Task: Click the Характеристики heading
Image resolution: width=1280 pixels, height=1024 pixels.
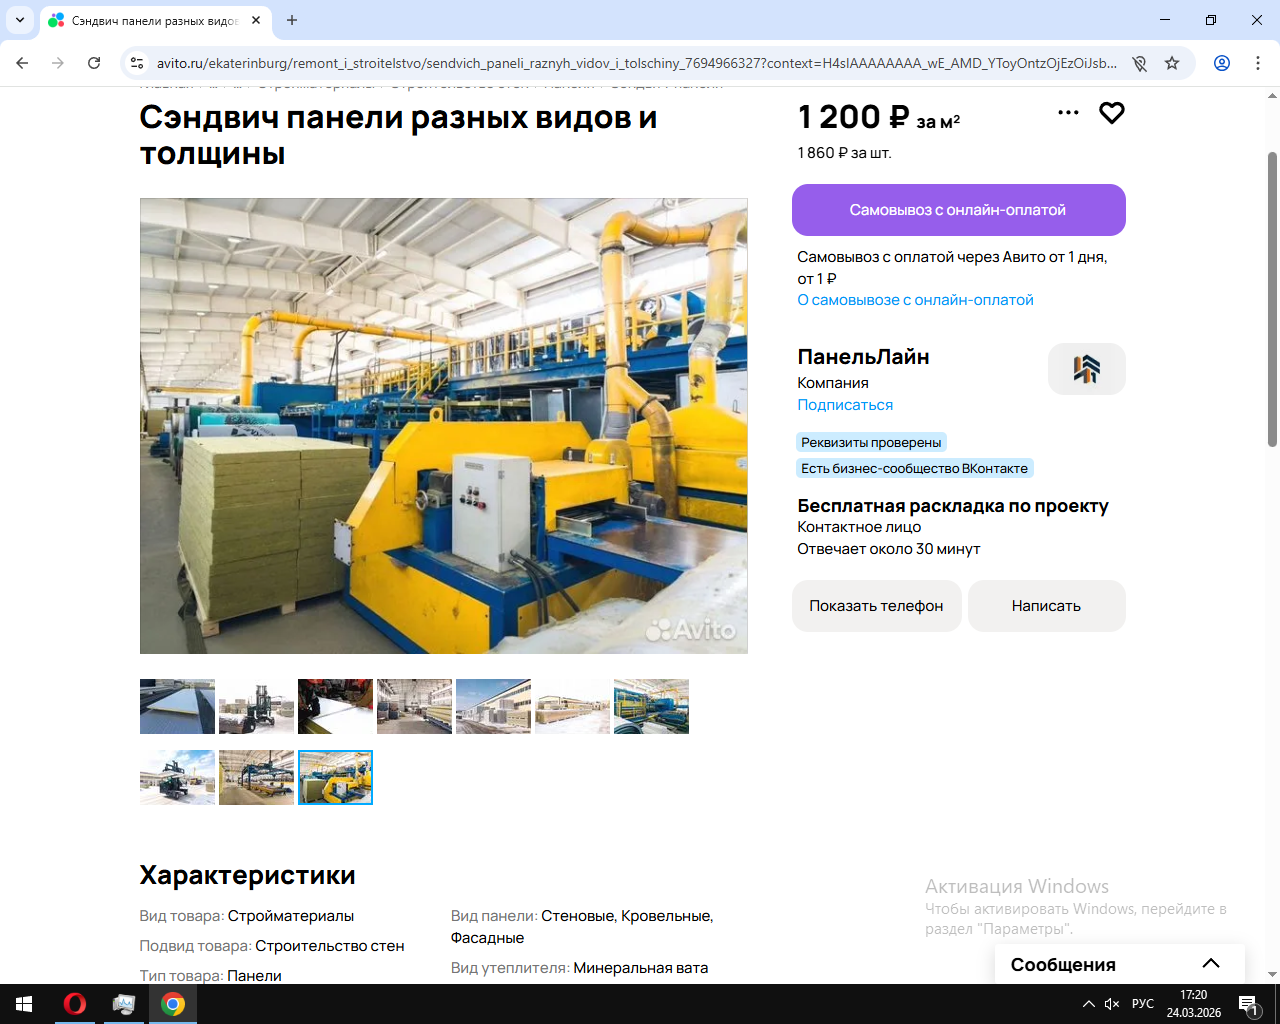Action: click(247, 875)
